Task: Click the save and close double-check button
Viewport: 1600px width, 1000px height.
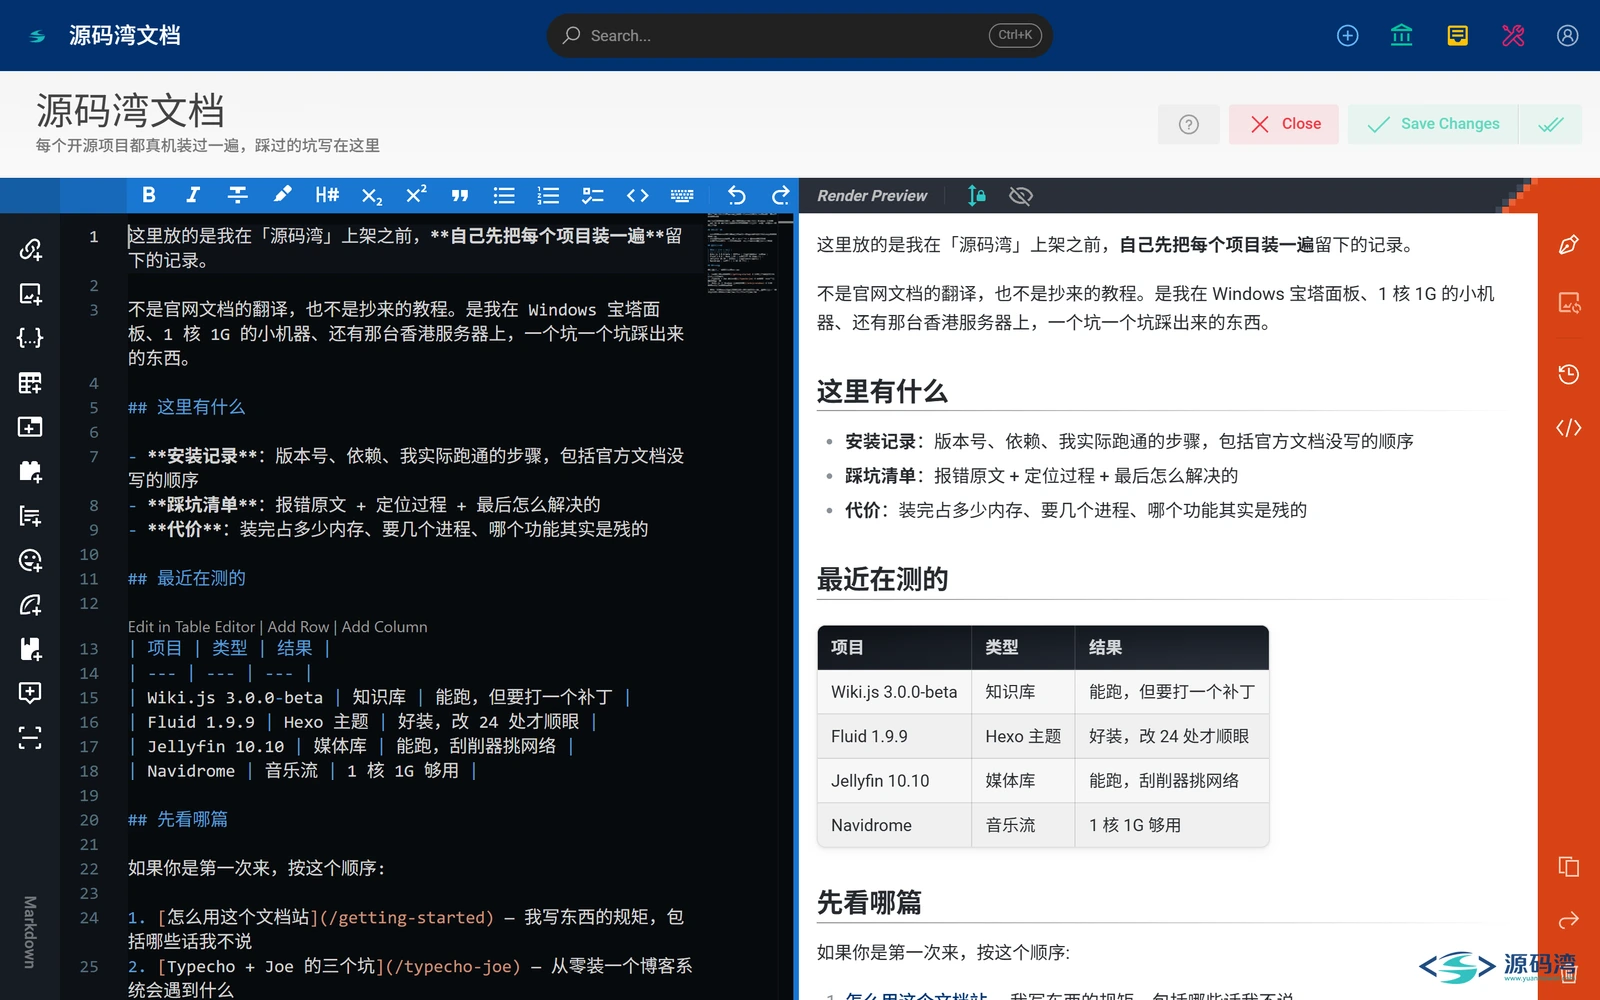Action: [1551, 124]
